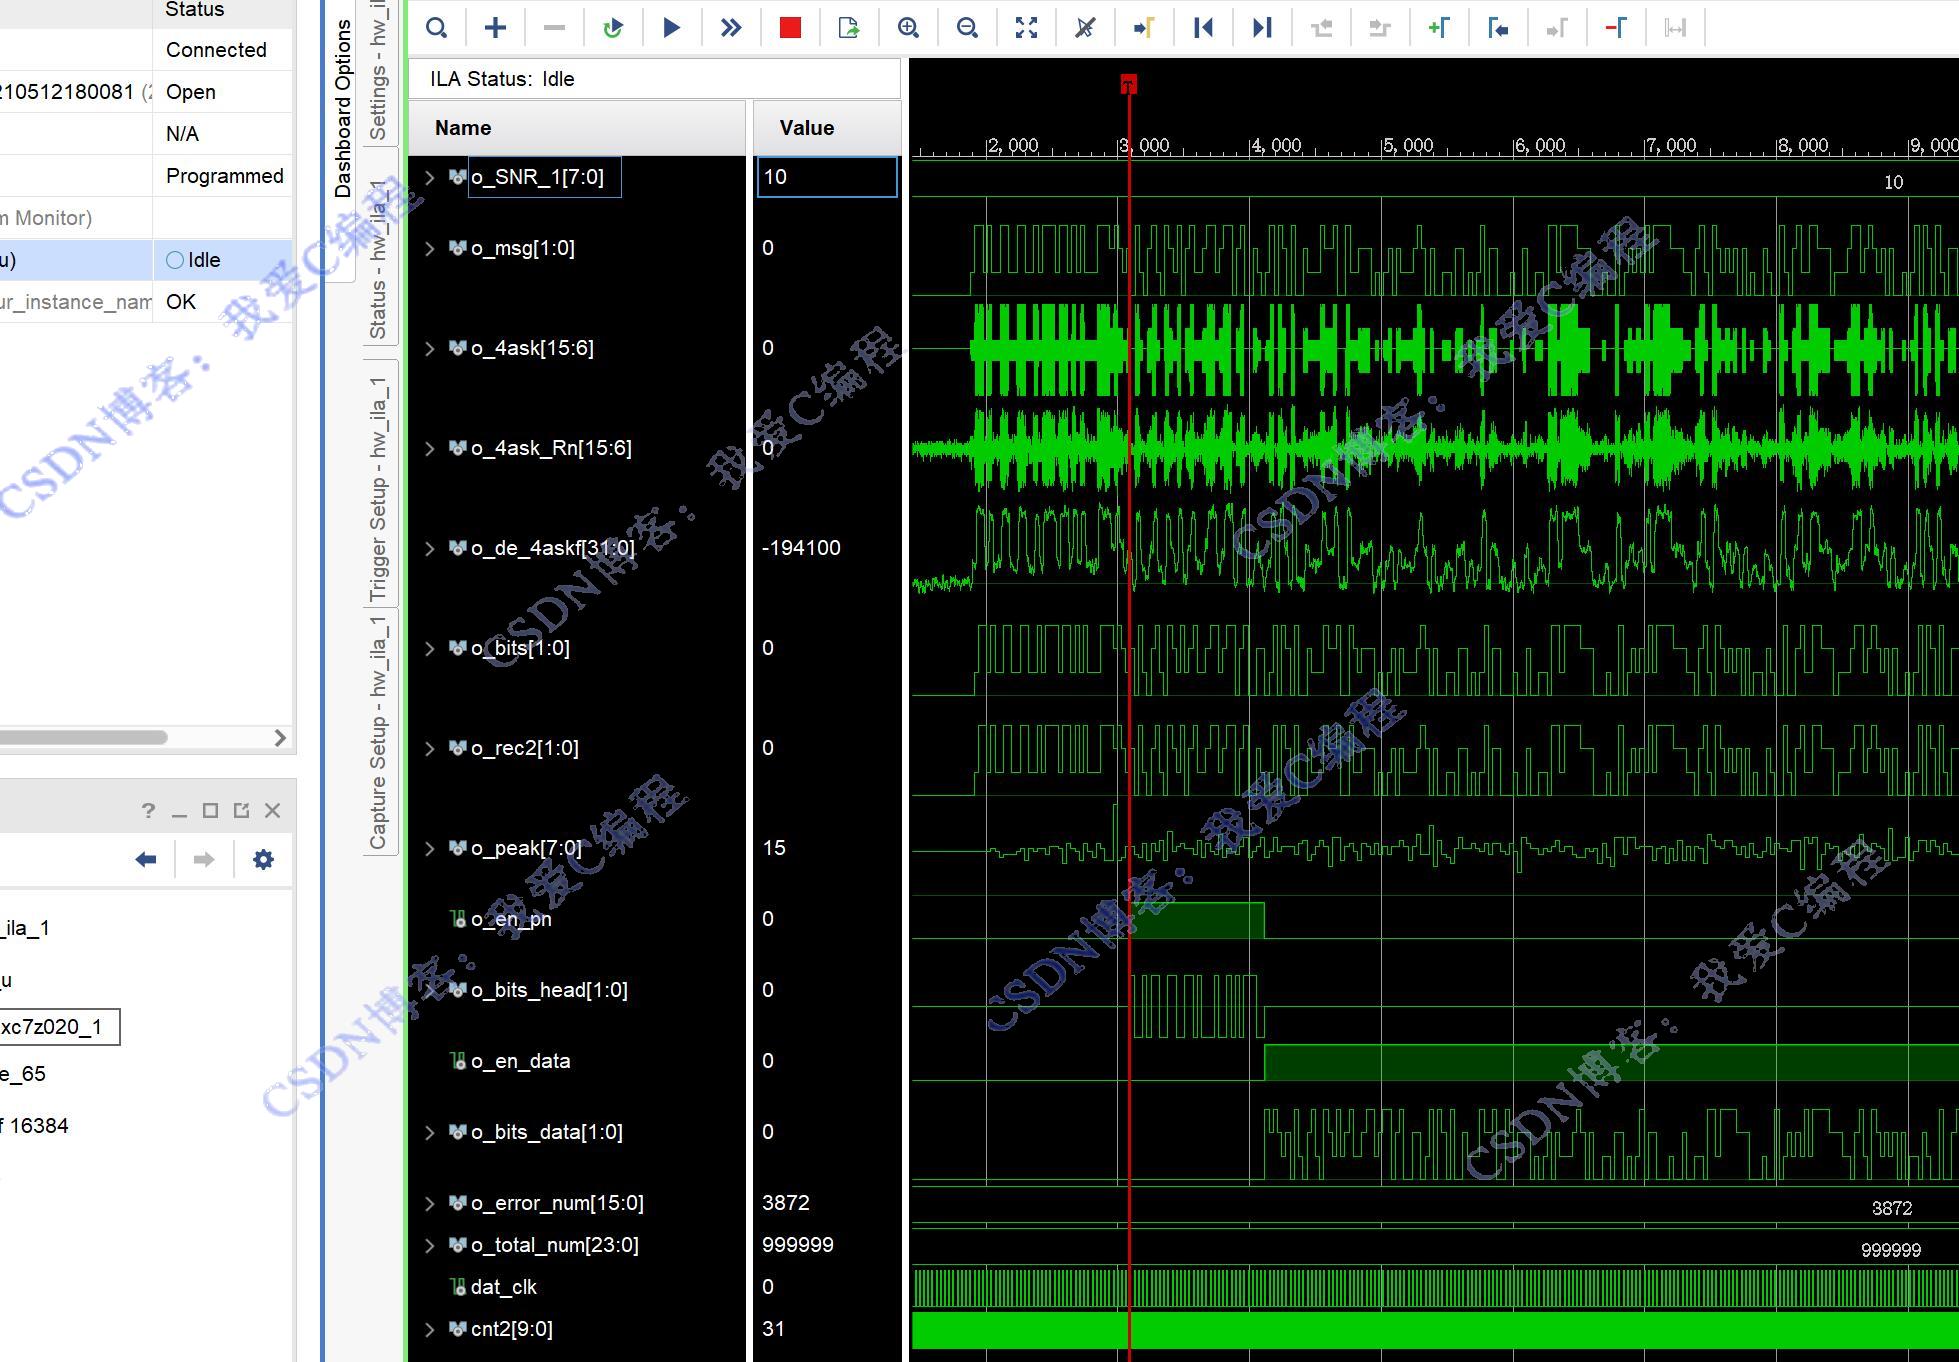Click the hardware panel horizontal scrollbar
The image size is (1959, 1362).
(x=85, y=737)
